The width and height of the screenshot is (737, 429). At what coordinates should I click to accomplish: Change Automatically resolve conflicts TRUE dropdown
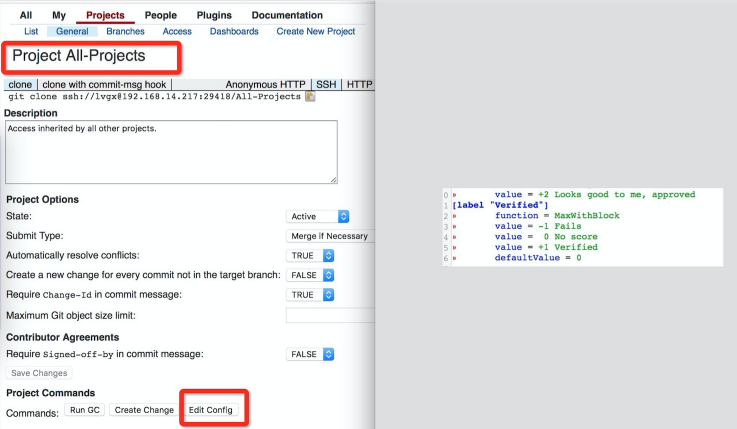pyautogui.click(x=310, y=256)
